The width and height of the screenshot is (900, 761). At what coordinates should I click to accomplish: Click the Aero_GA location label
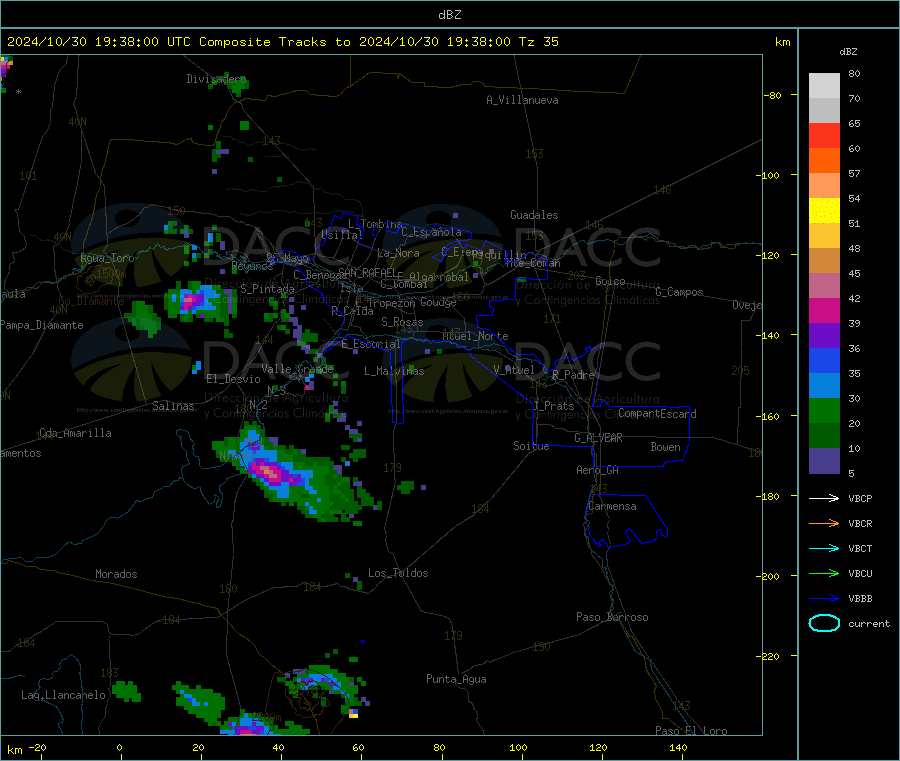[598, 470]
